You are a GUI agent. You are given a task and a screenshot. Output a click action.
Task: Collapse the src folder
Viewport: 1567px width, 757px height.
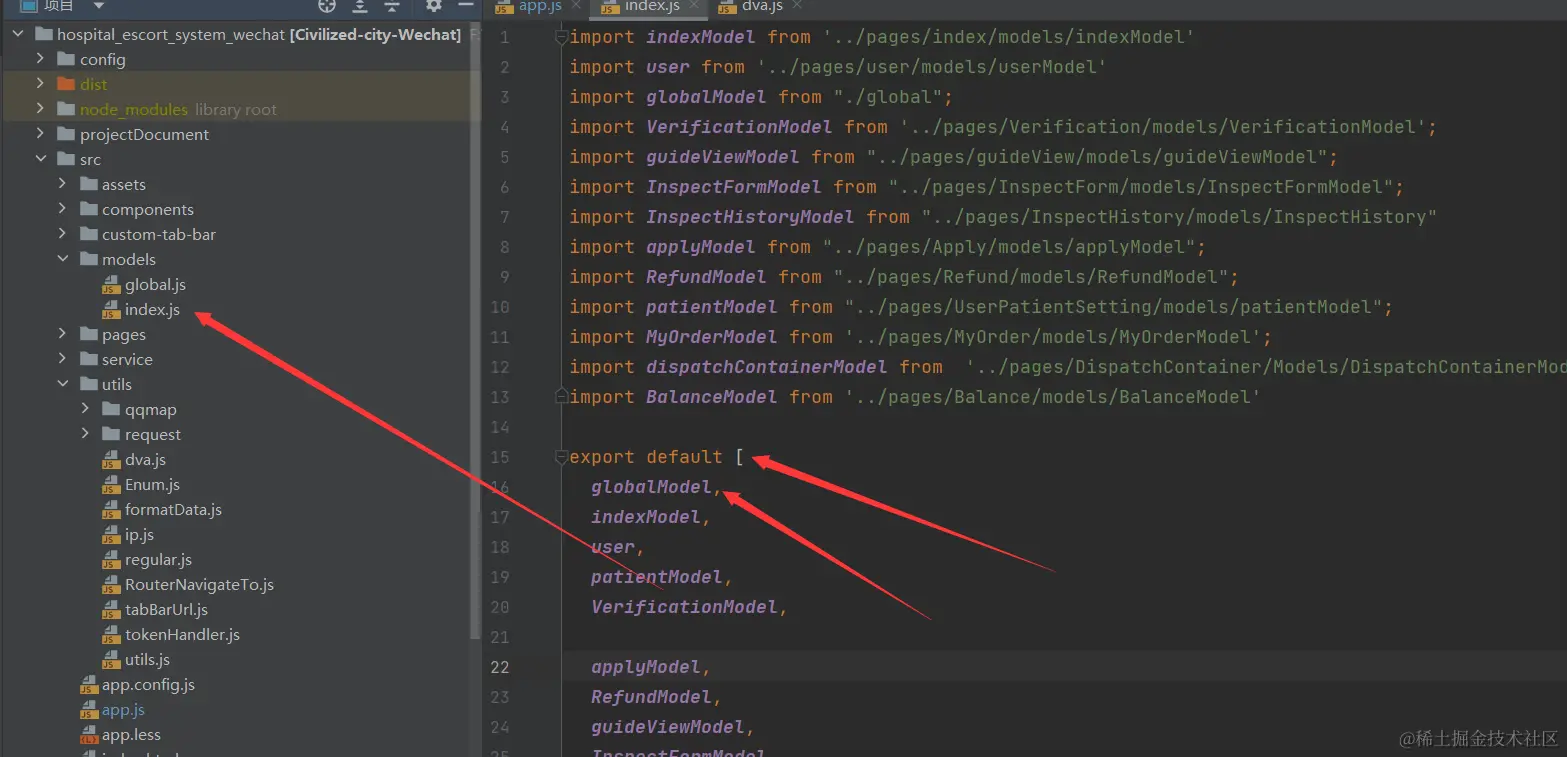(x=40, y=159)
